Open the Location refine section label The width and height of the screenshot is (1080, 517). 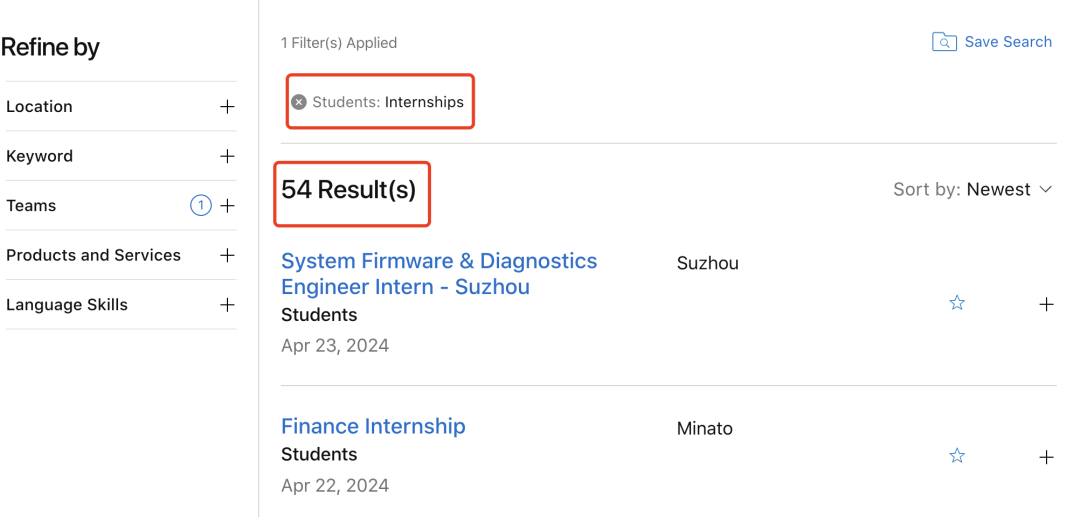39,107
